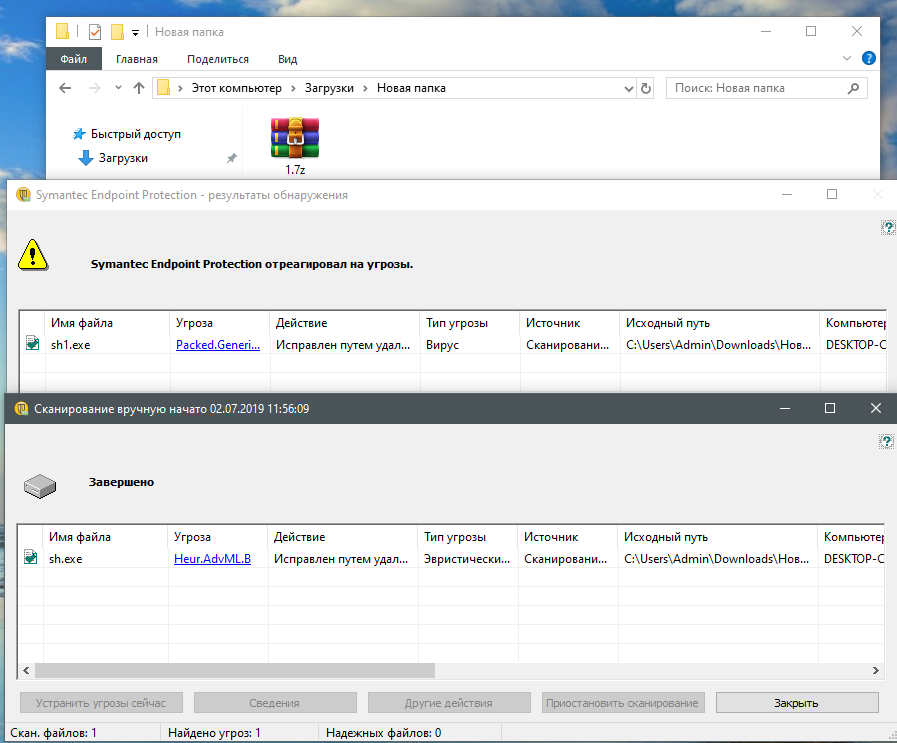Switch to the Главная ribbon tab
This screenshot has height=743, width=897.
tap(137, 59)
